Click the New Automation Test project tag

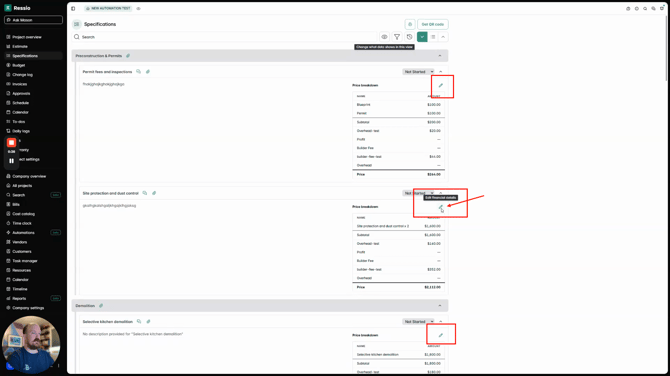pyautogui.click(x=108, y=9)
